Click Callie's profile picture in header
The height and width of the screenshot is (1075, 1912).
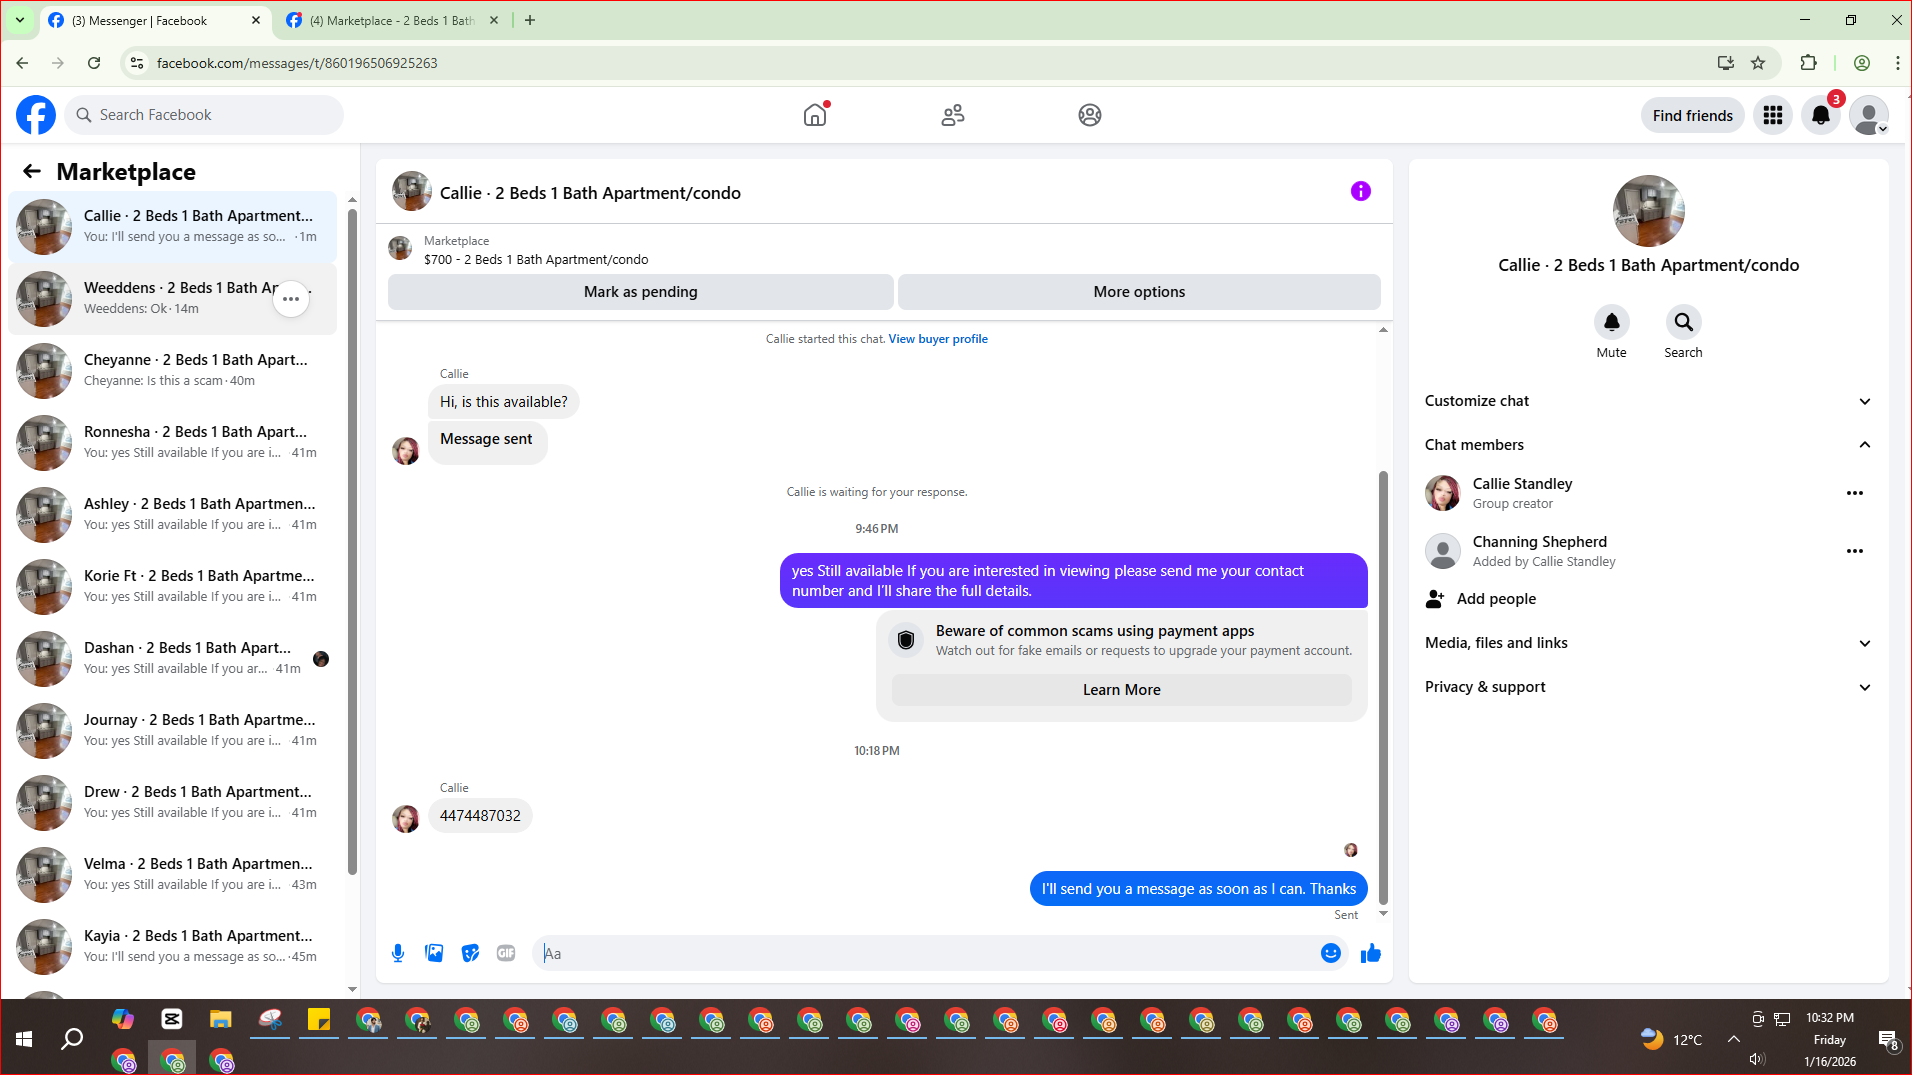tap(412, 191)
